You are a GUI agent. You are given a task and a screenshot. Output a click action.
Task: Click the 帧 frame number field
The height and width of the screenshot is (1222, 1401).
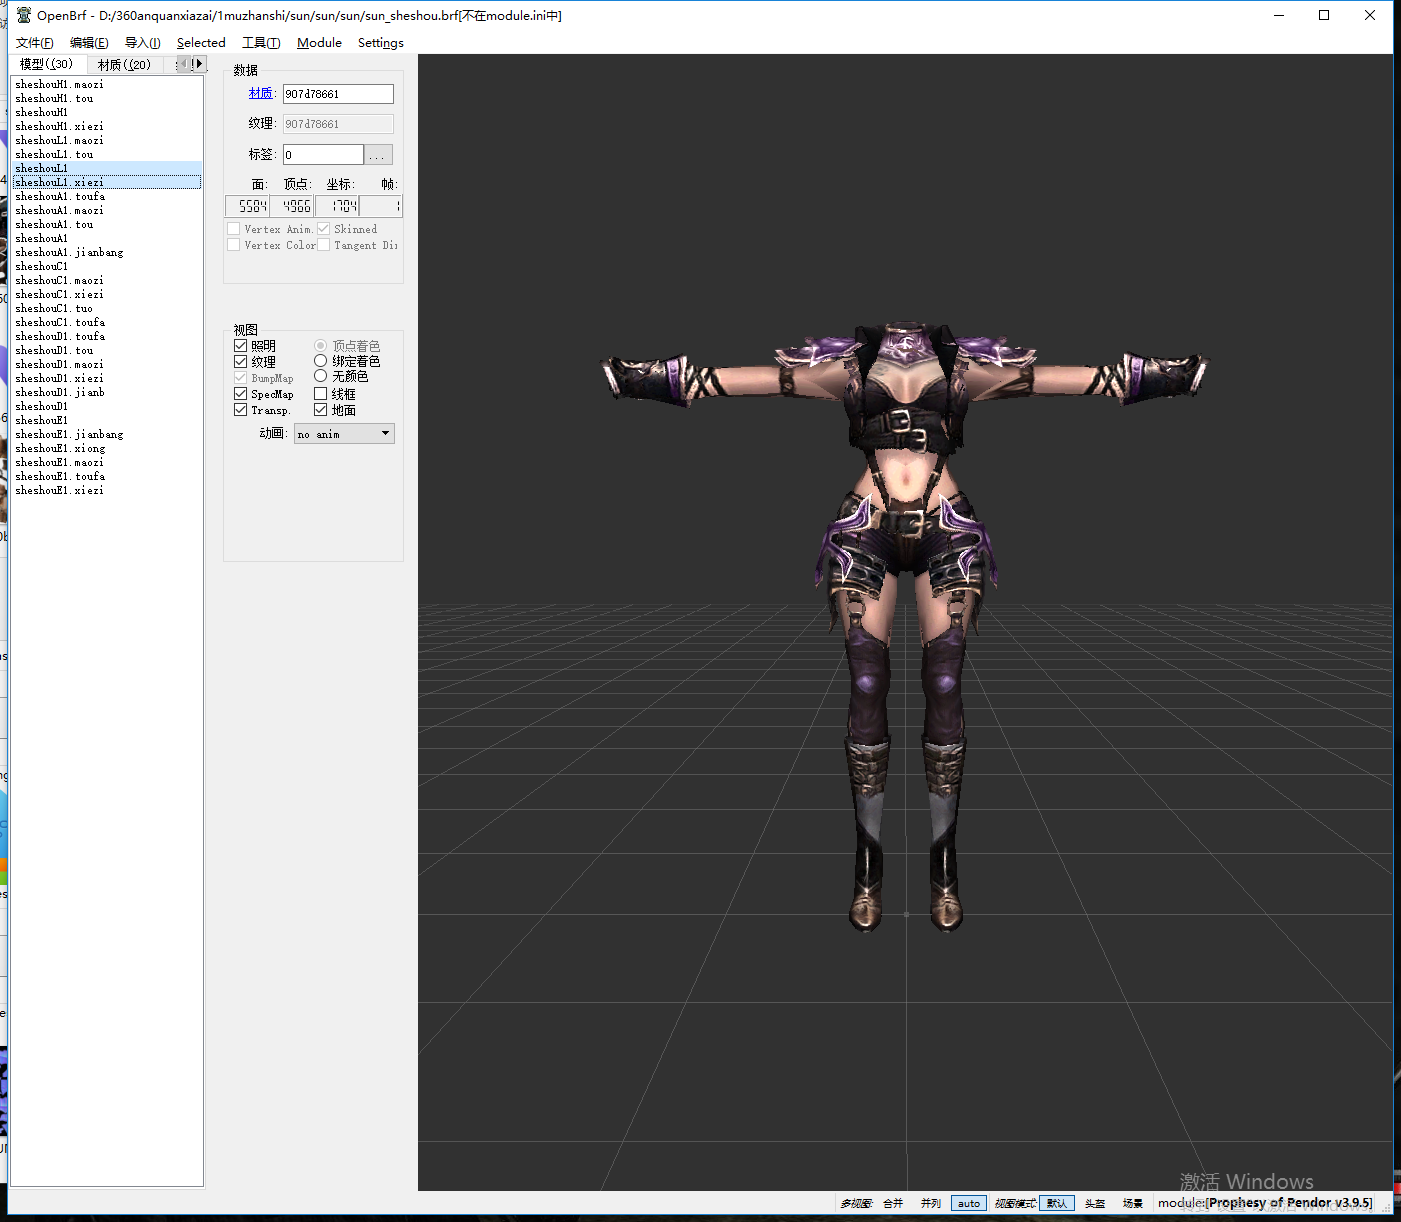click(381, 206)
